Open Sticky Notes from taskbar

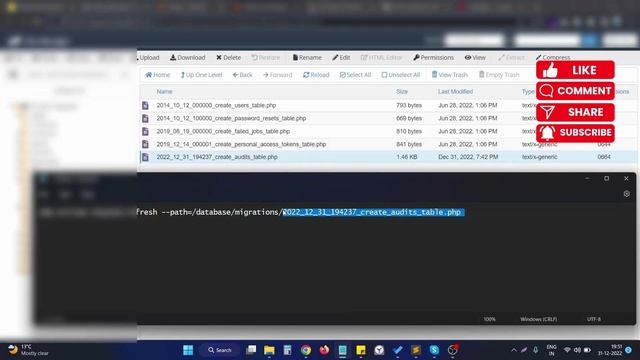pos(361,350)
